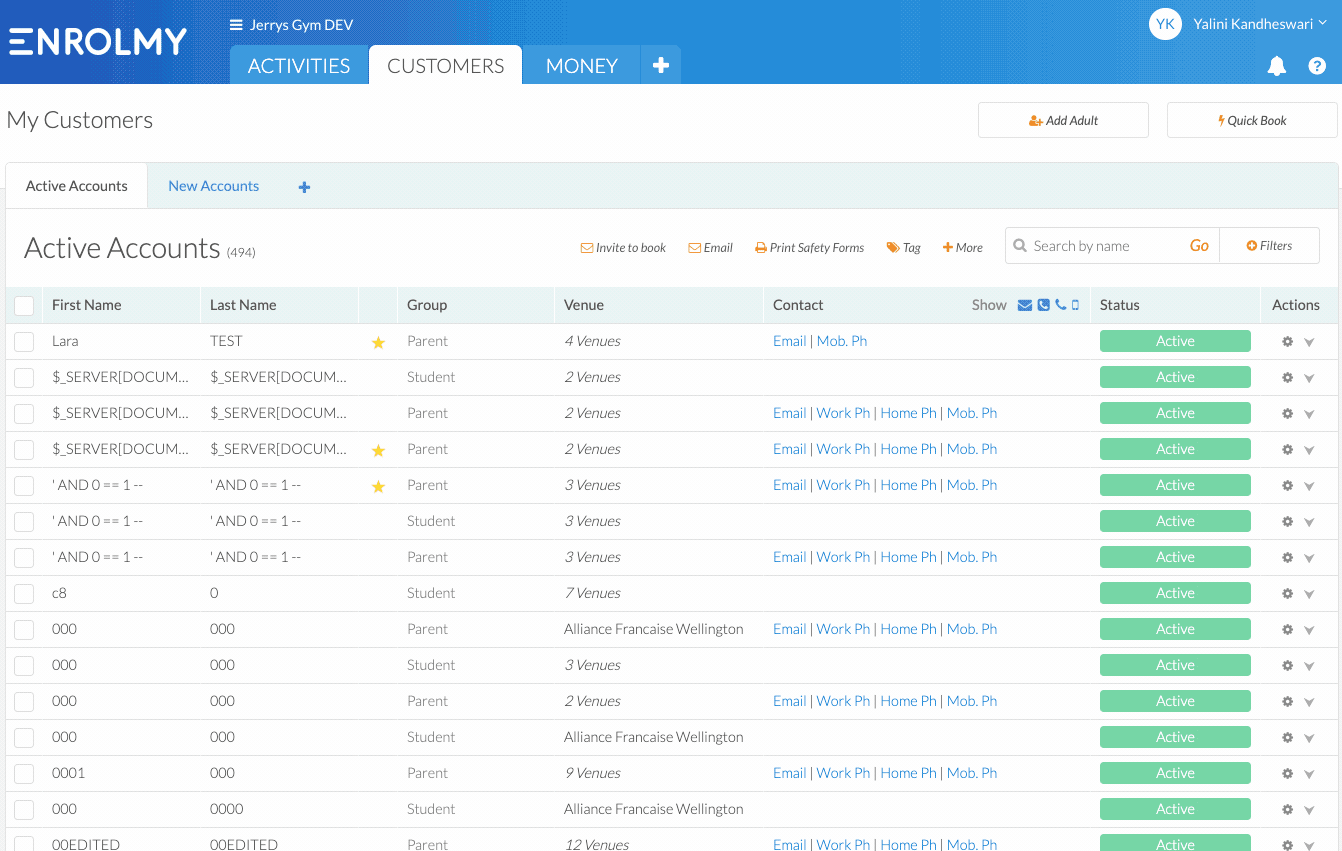Open the notifications bell icon
1342x851 pixels.
tap(1277, 66)
